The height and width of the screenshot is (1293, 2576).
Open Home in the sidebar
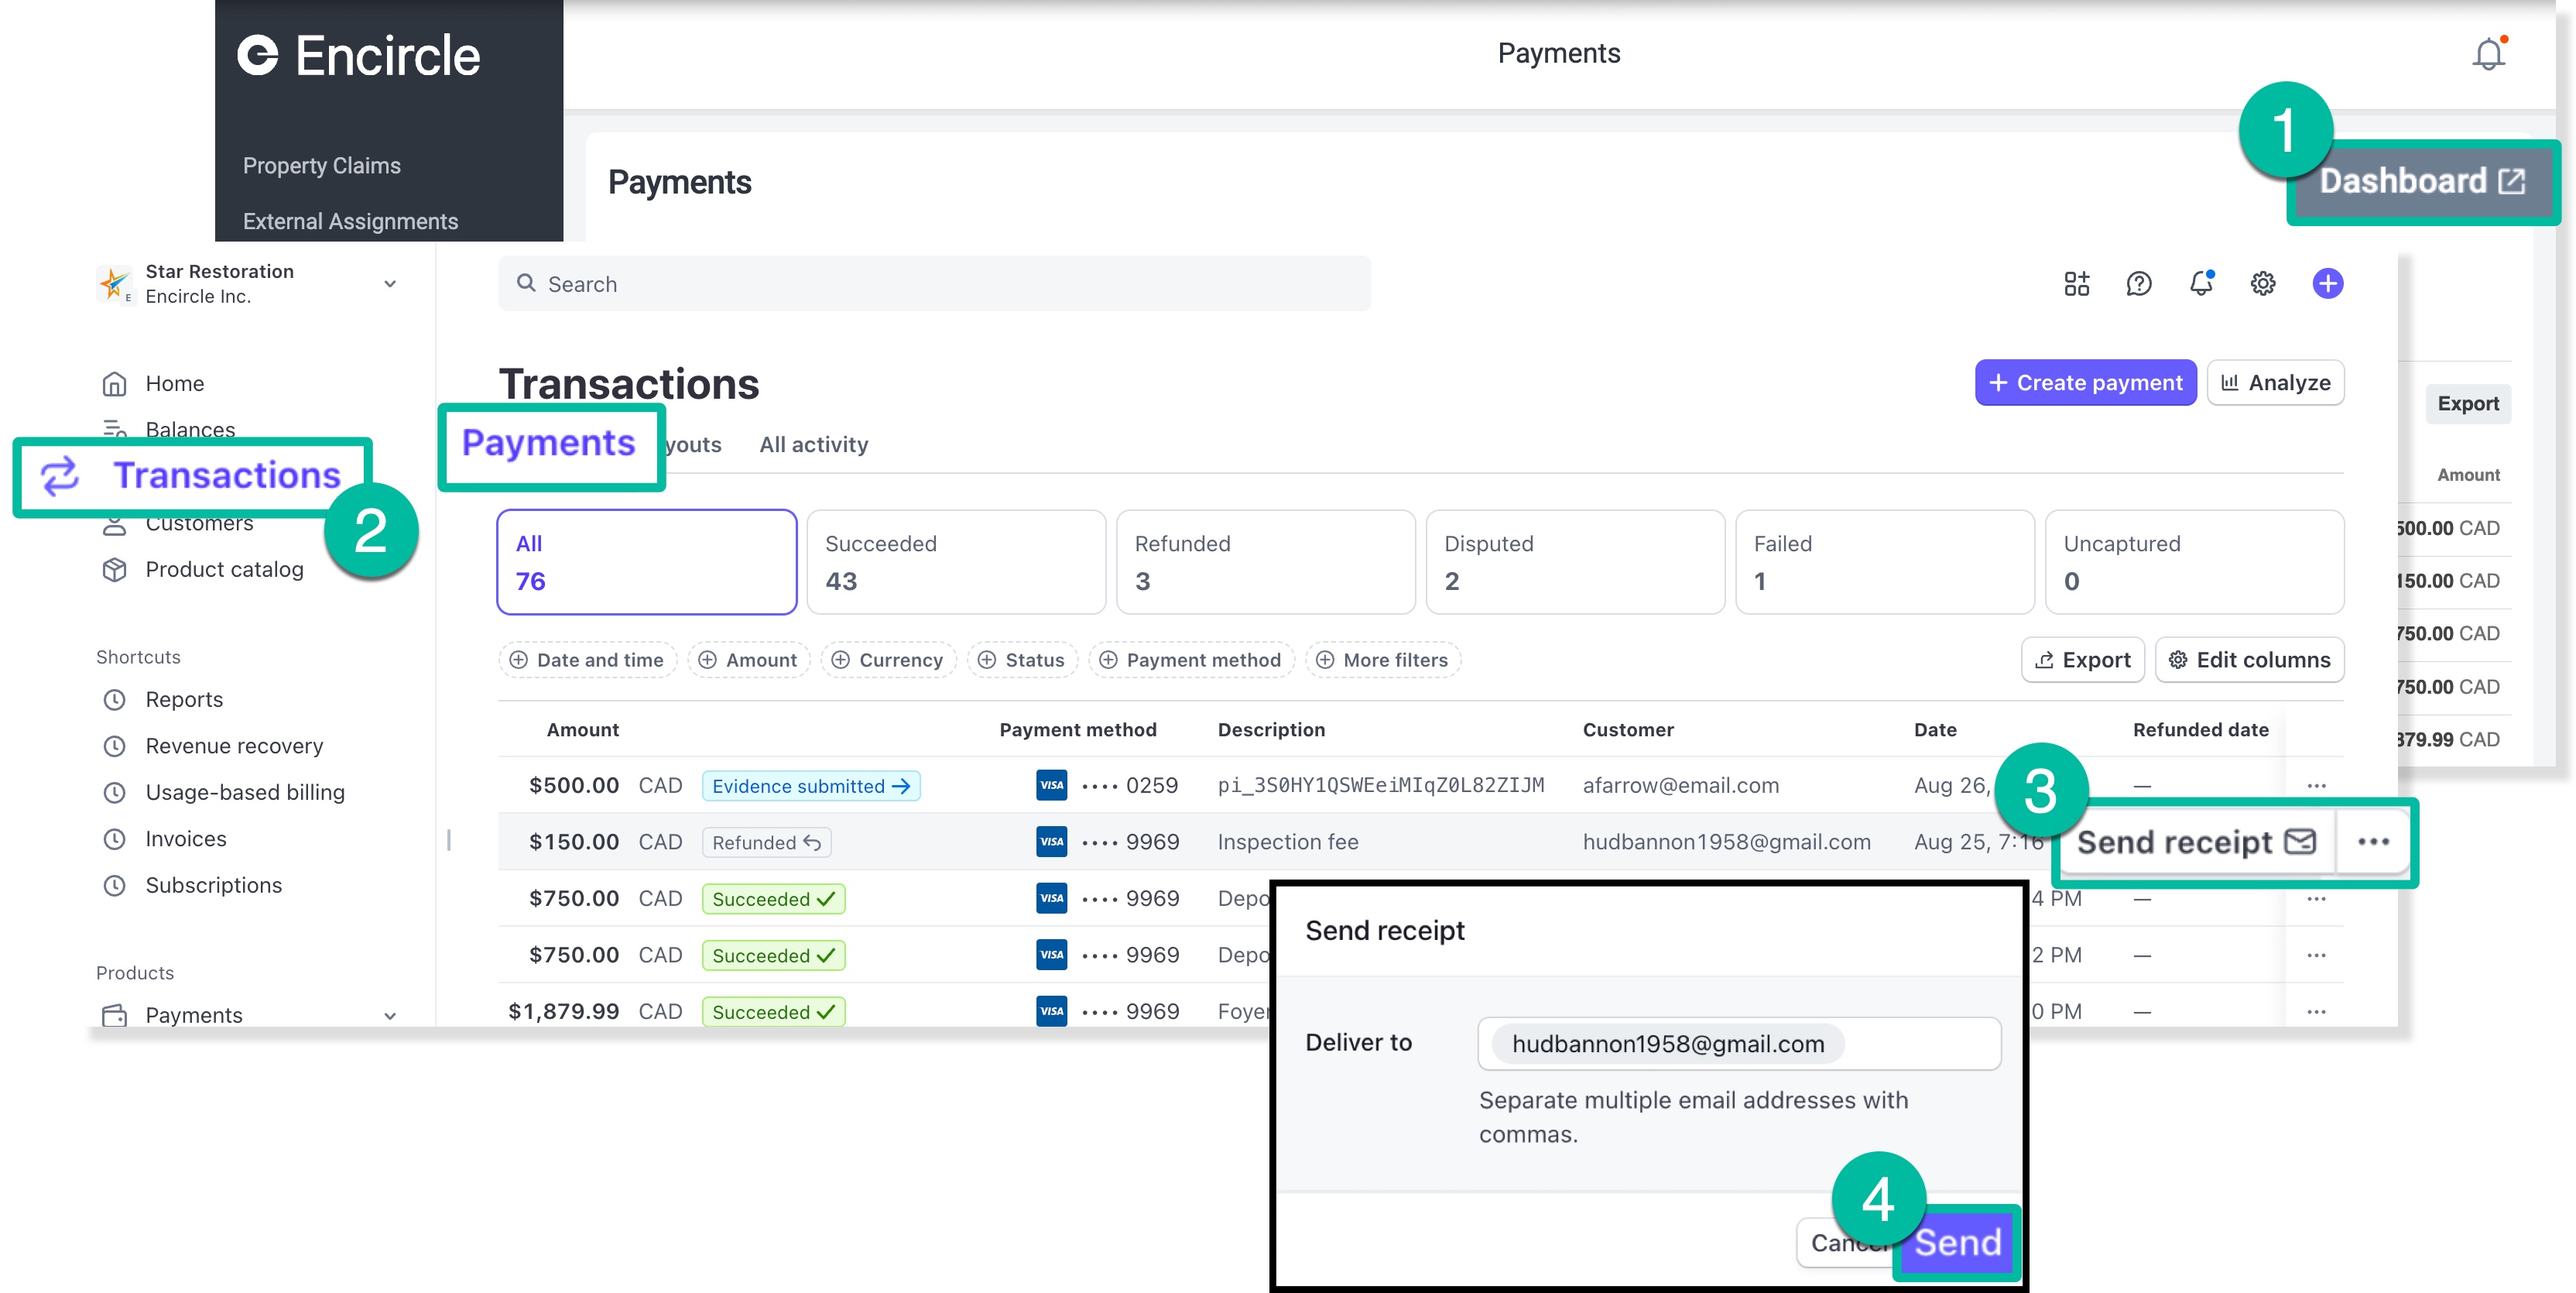coord(174,384)
